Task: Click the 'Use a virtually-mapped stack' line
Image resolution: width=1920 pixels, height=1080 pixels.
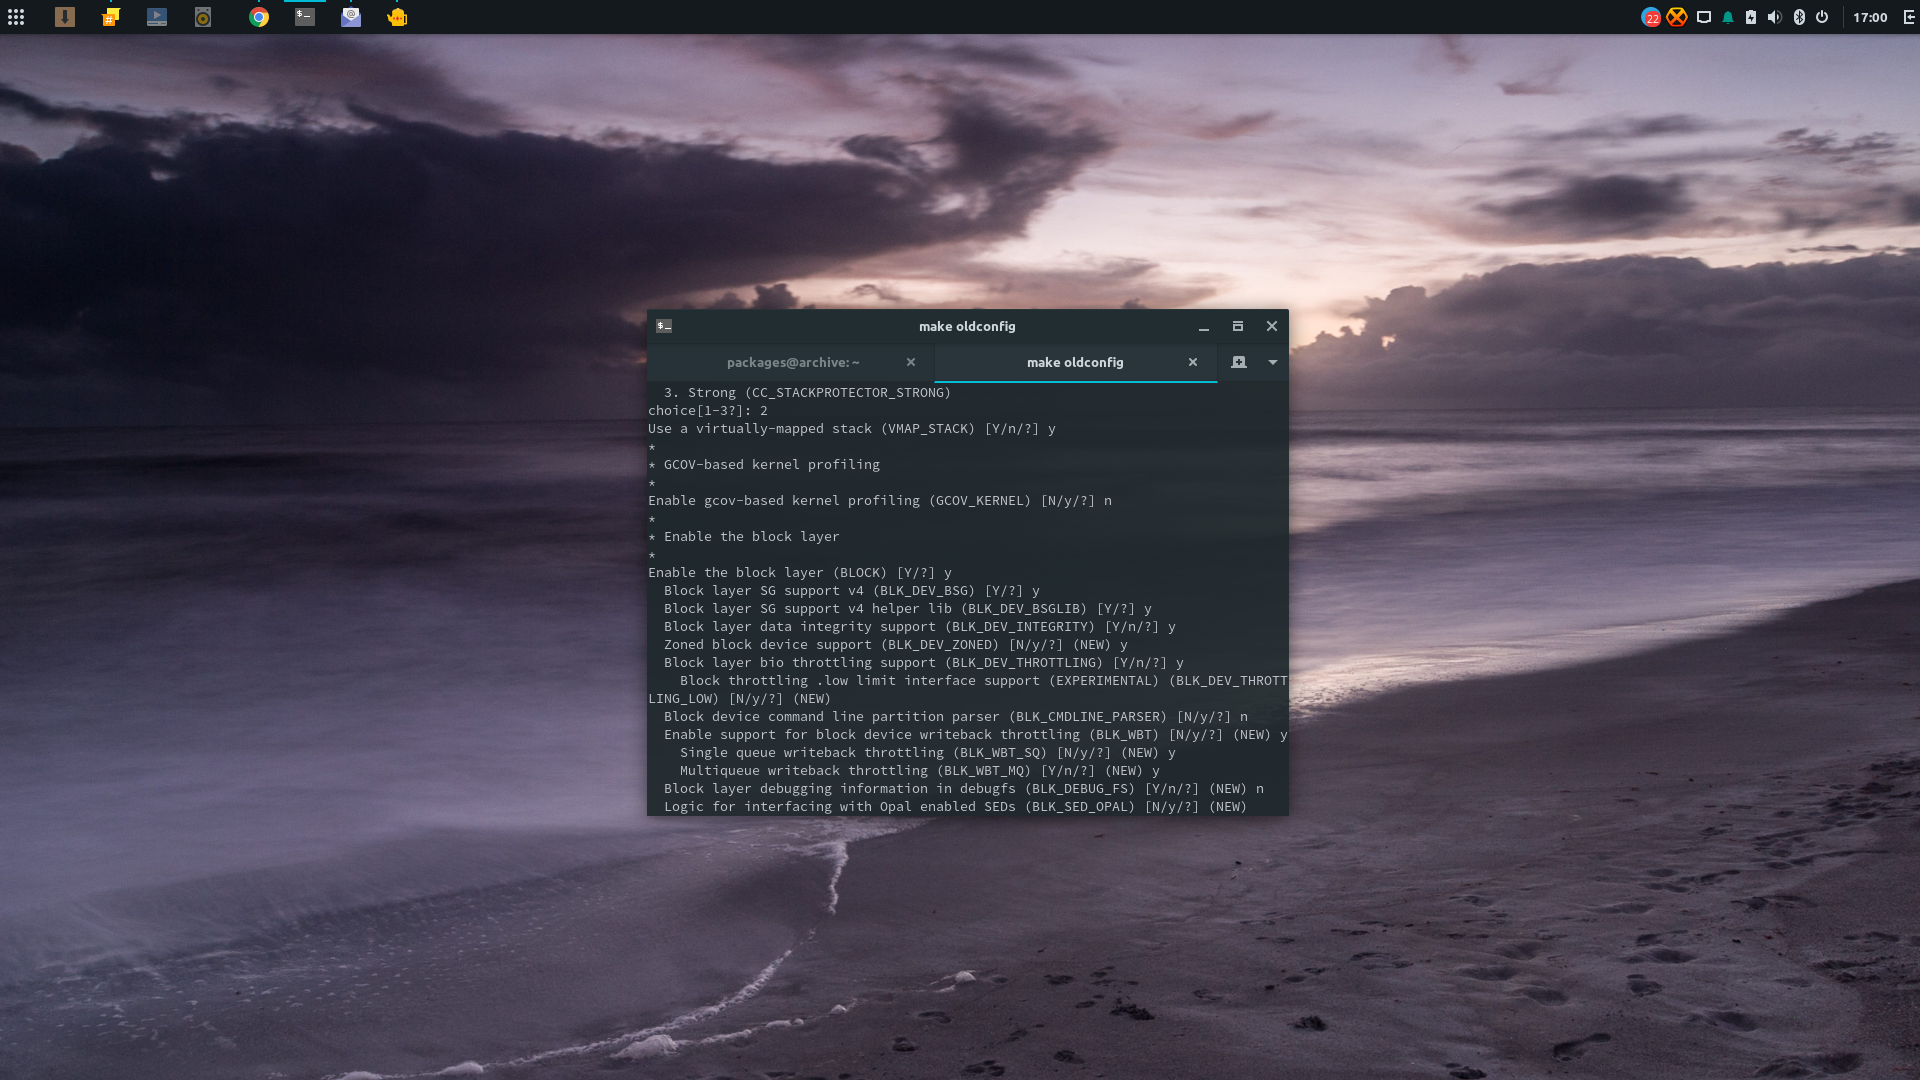Action: (852, 428)
